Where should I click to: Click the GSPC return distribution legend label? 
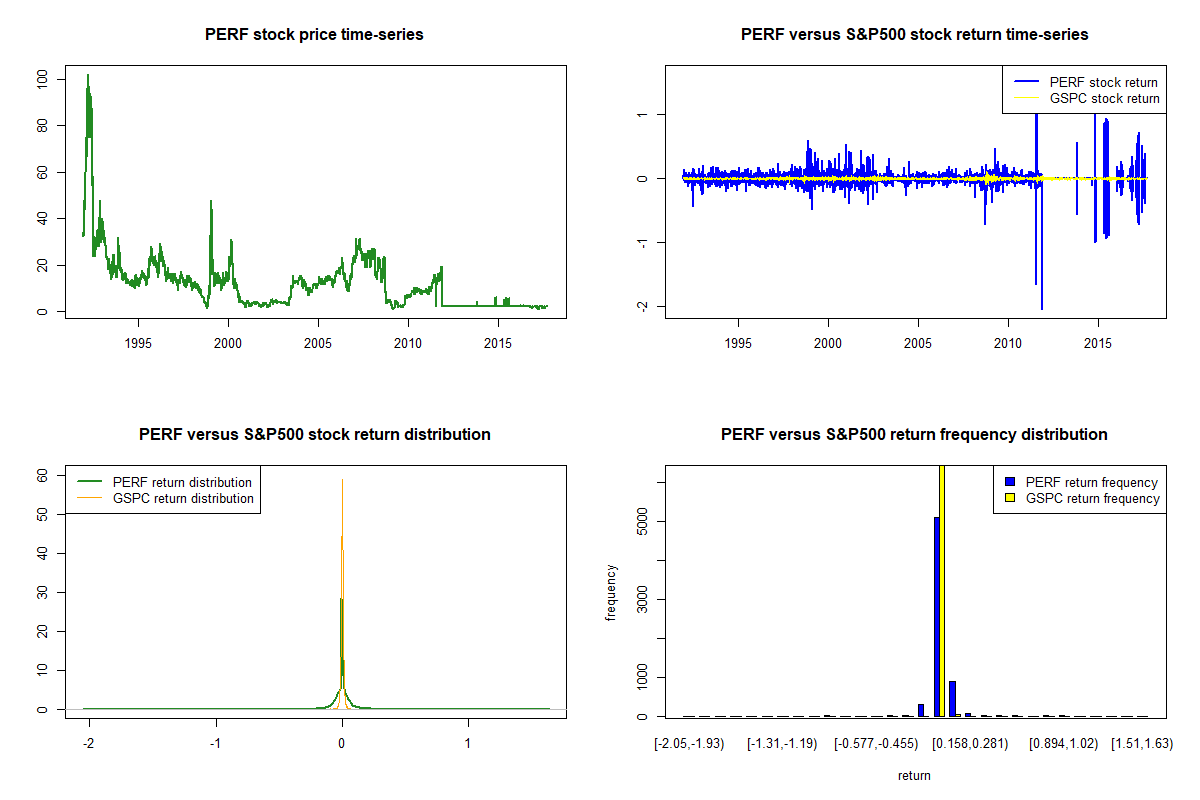pos(183,499)
